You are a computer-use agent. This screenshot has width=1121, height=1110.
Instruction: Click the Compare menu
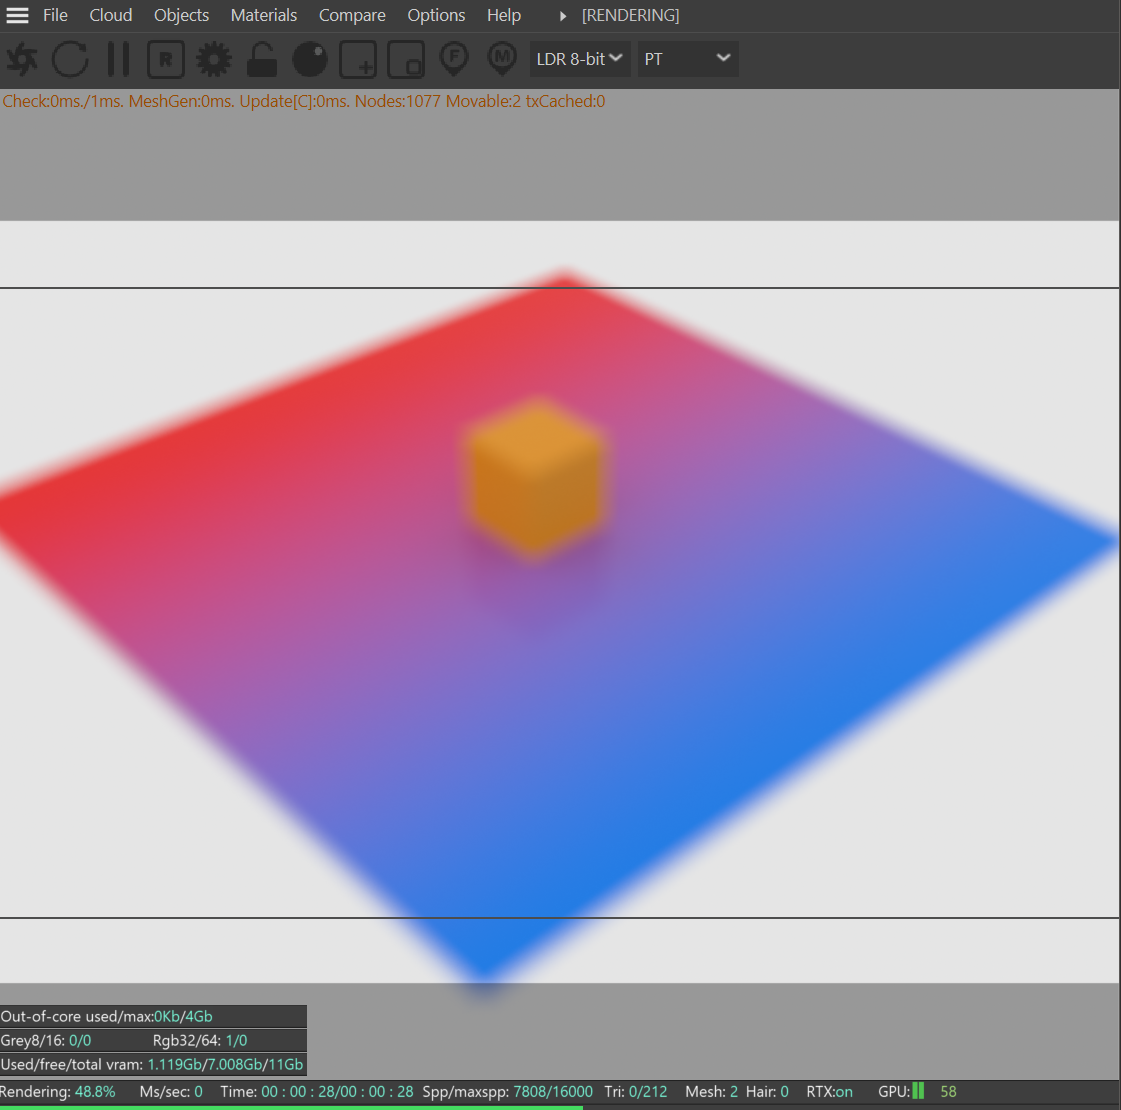pos(352,16)
